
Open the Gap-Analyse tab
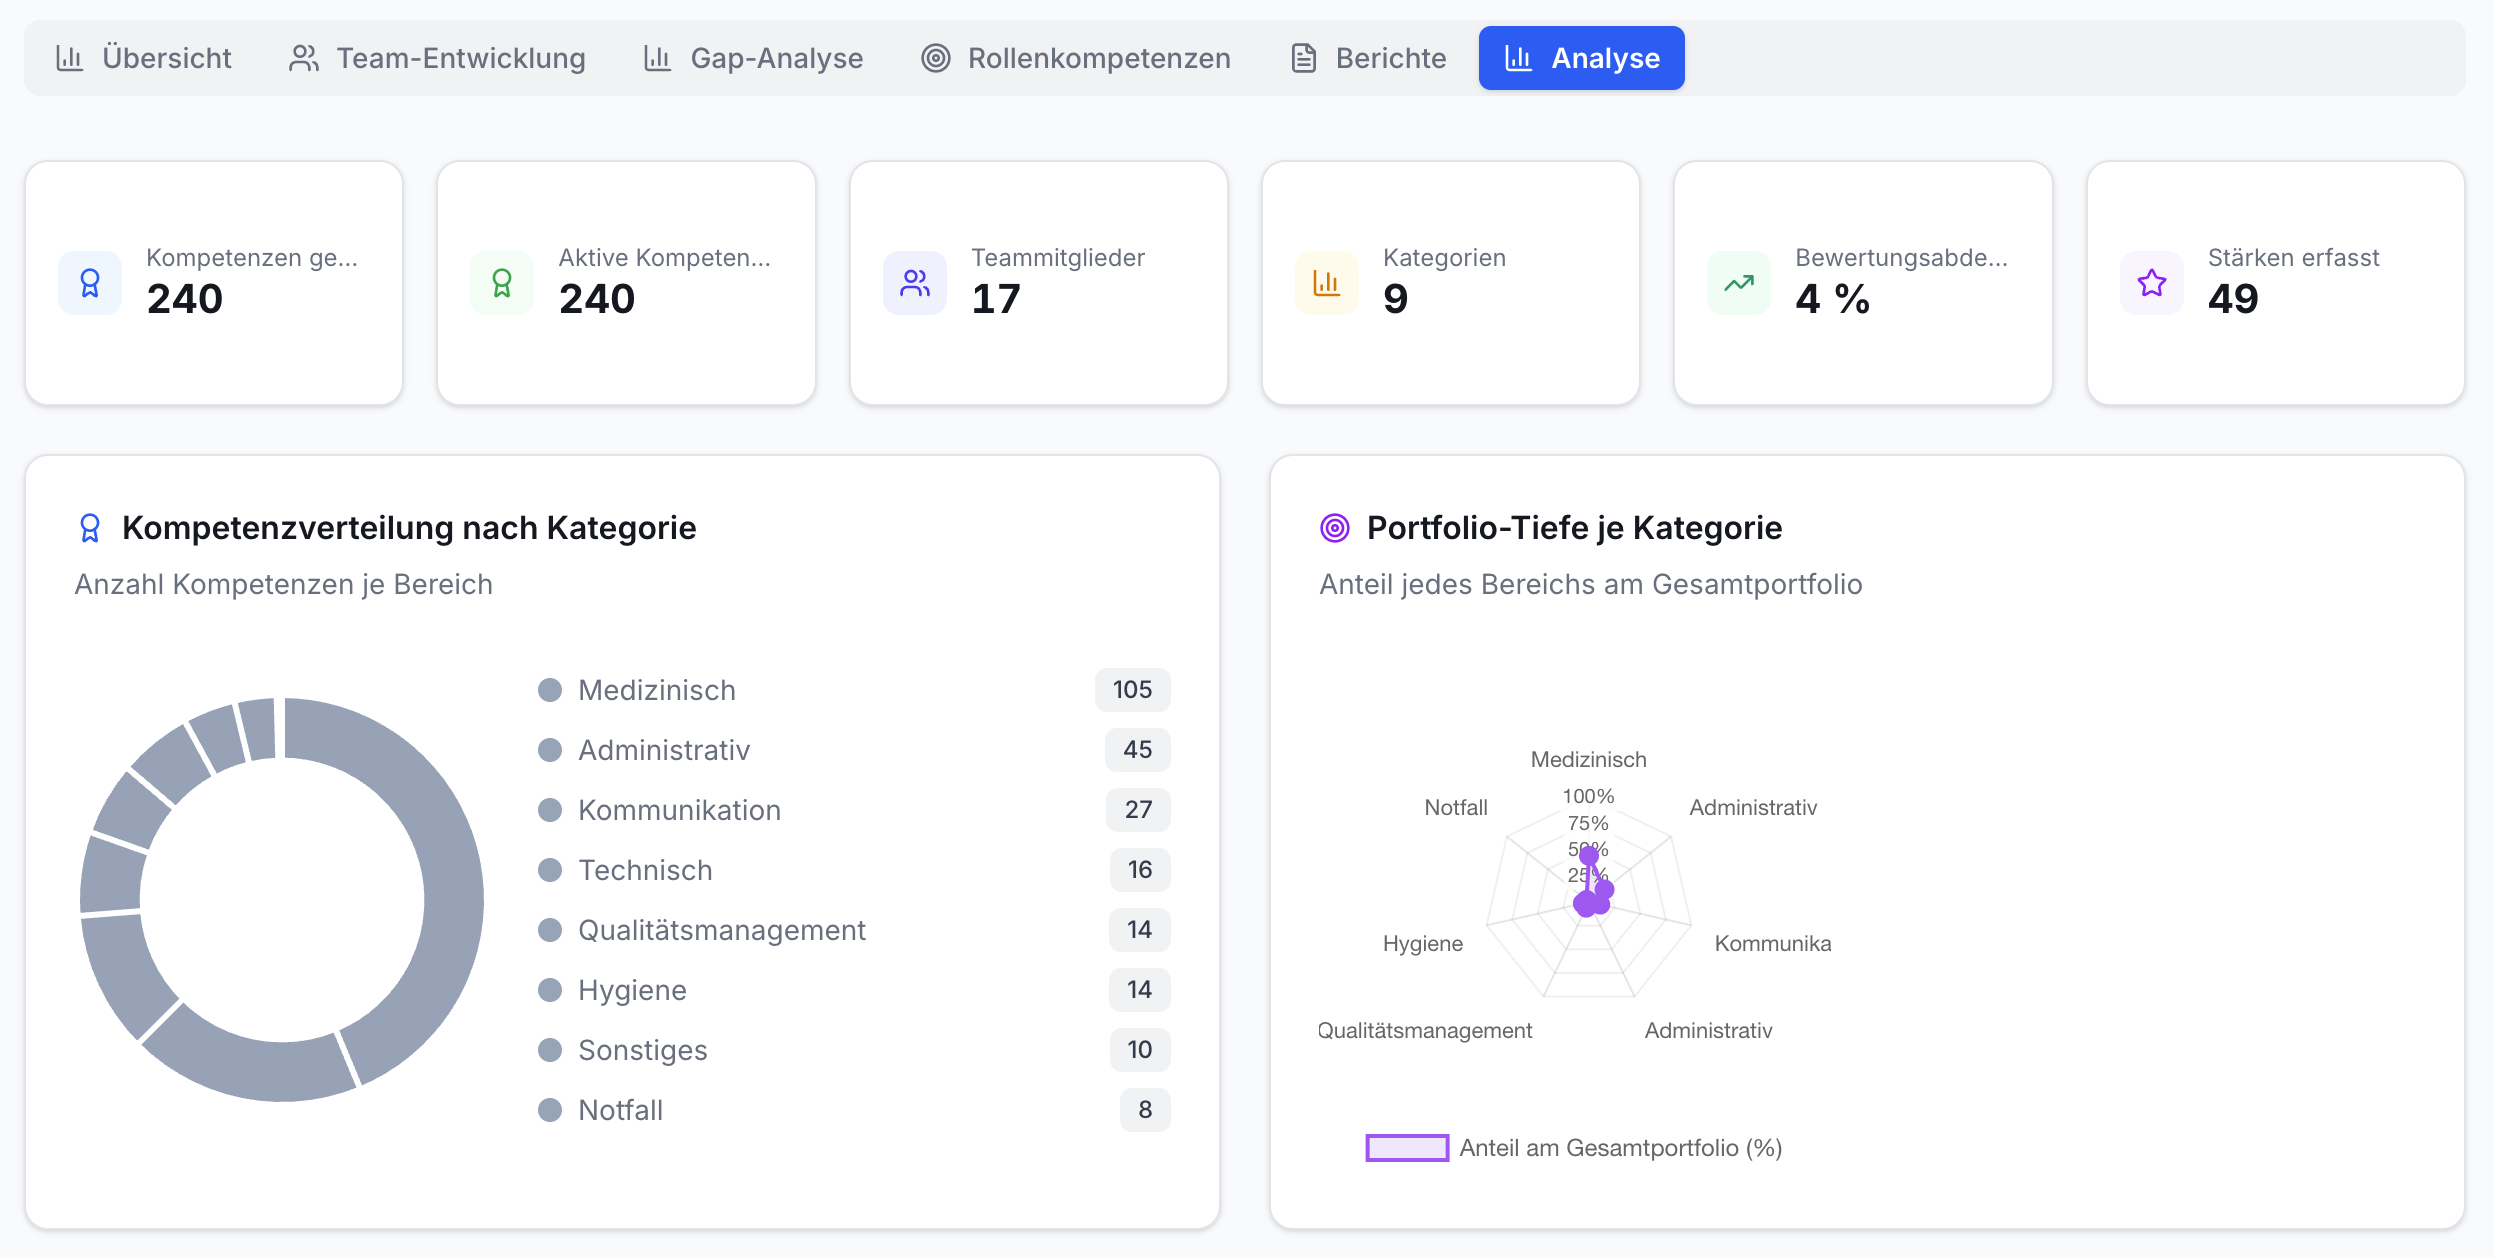(x=753, y=58)
